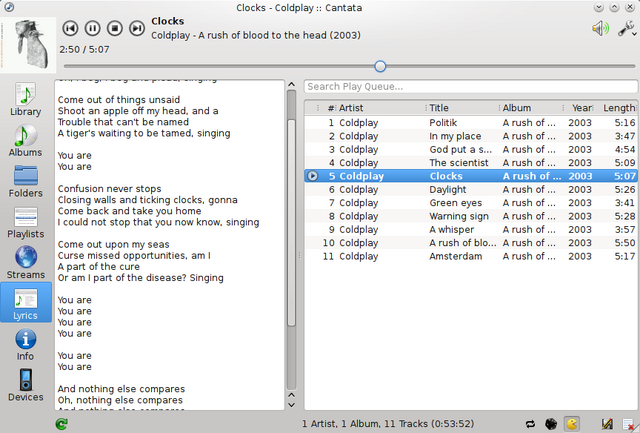Select the track Amsterdam
640x433 pixels.
[471, 256]
